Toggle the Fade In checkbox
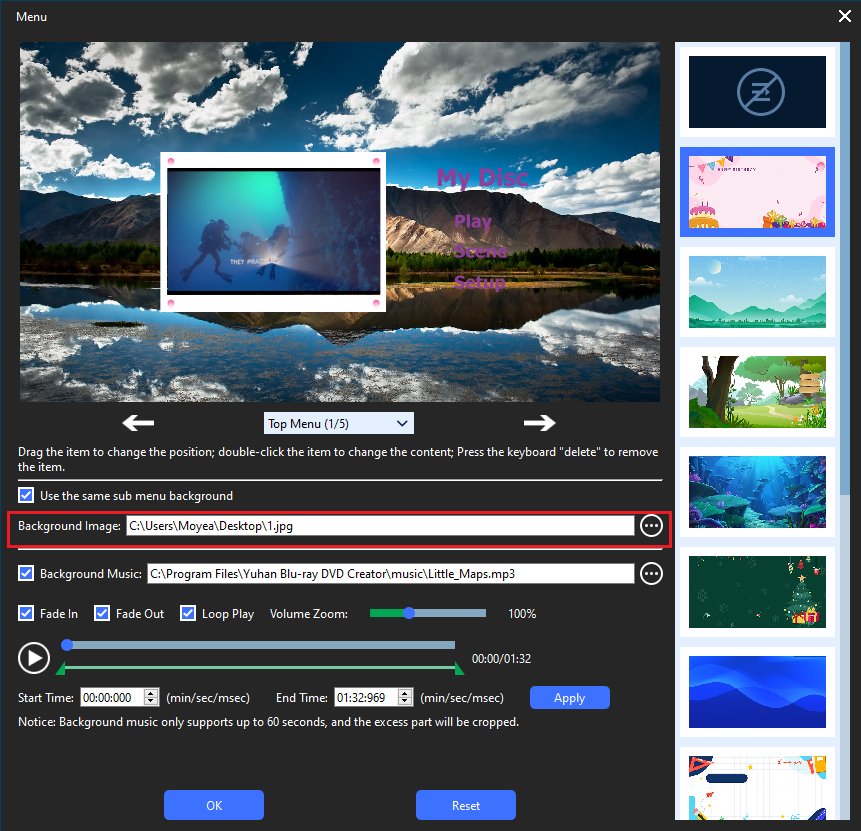 click(26, 614)
